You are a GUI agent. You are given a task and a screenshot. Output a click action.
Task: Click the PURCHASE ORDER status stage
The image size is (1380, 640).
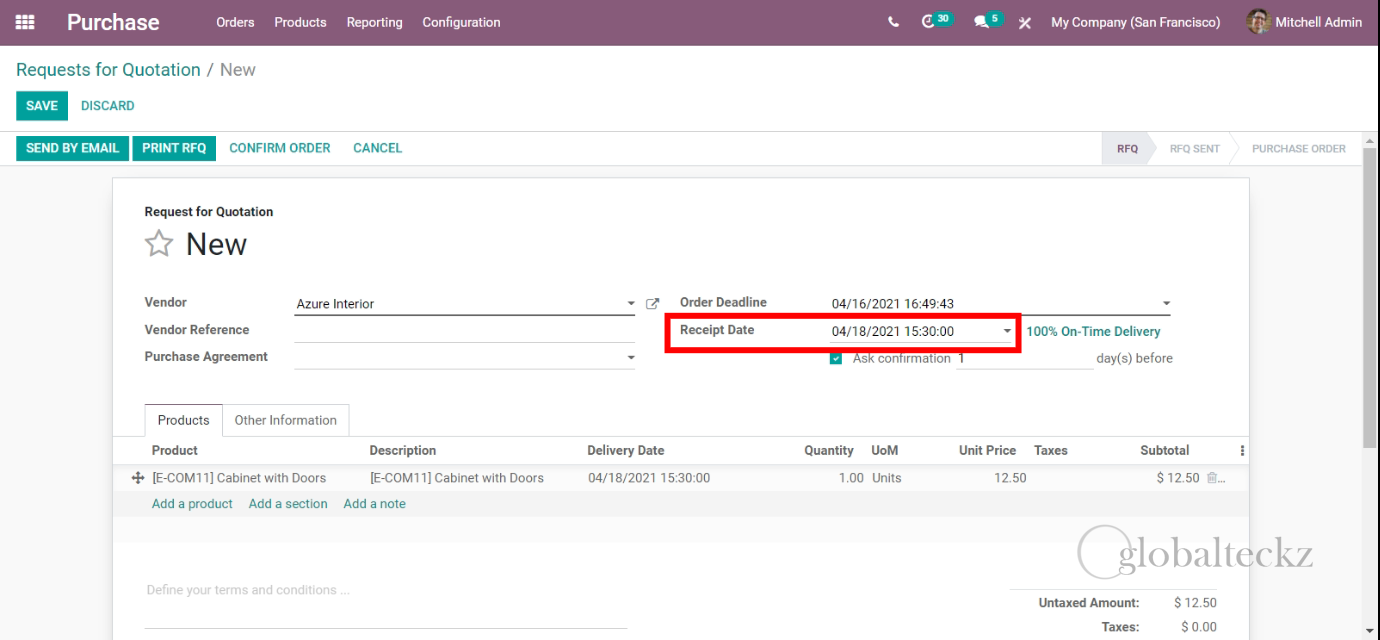point(1298,148)
